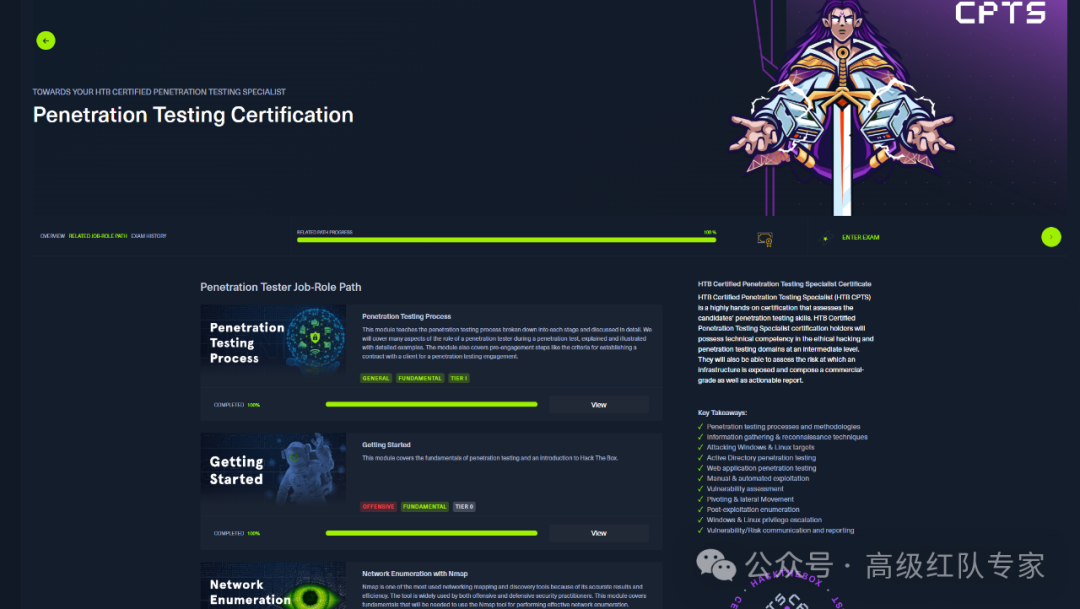Screen dimensions: 1080x609
Task: Click the TIER I tag
Action: [459, 378]
